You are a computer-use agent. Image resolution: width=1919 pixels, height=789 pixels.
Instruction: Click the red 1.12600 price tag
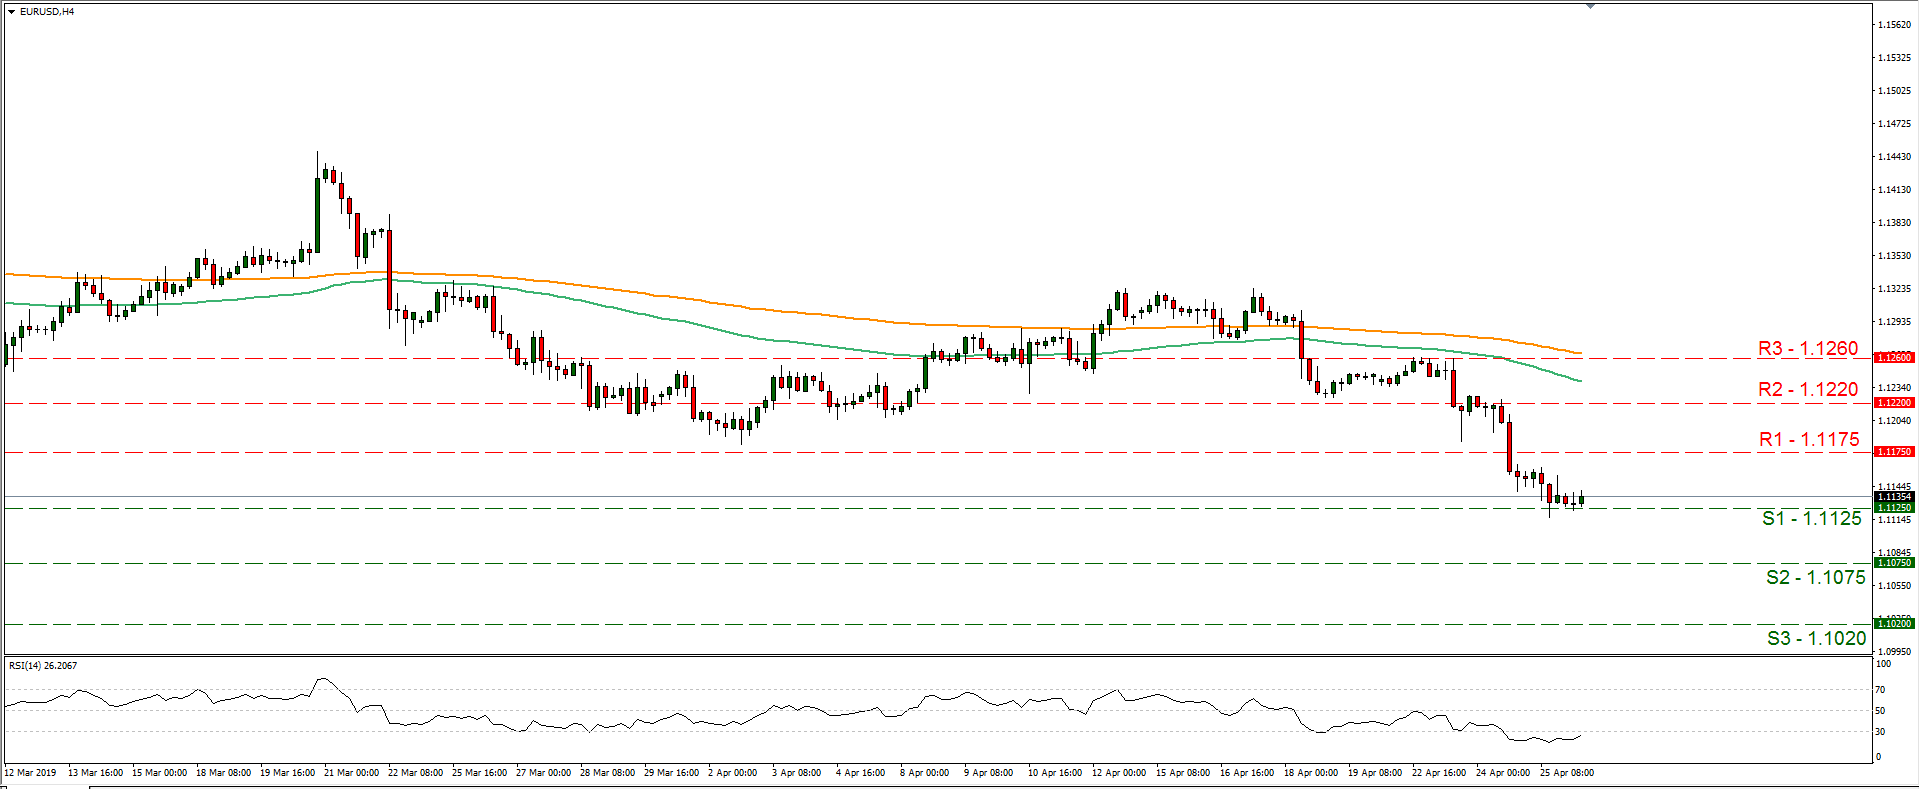pyautogui.click(x=1893, y=358)
